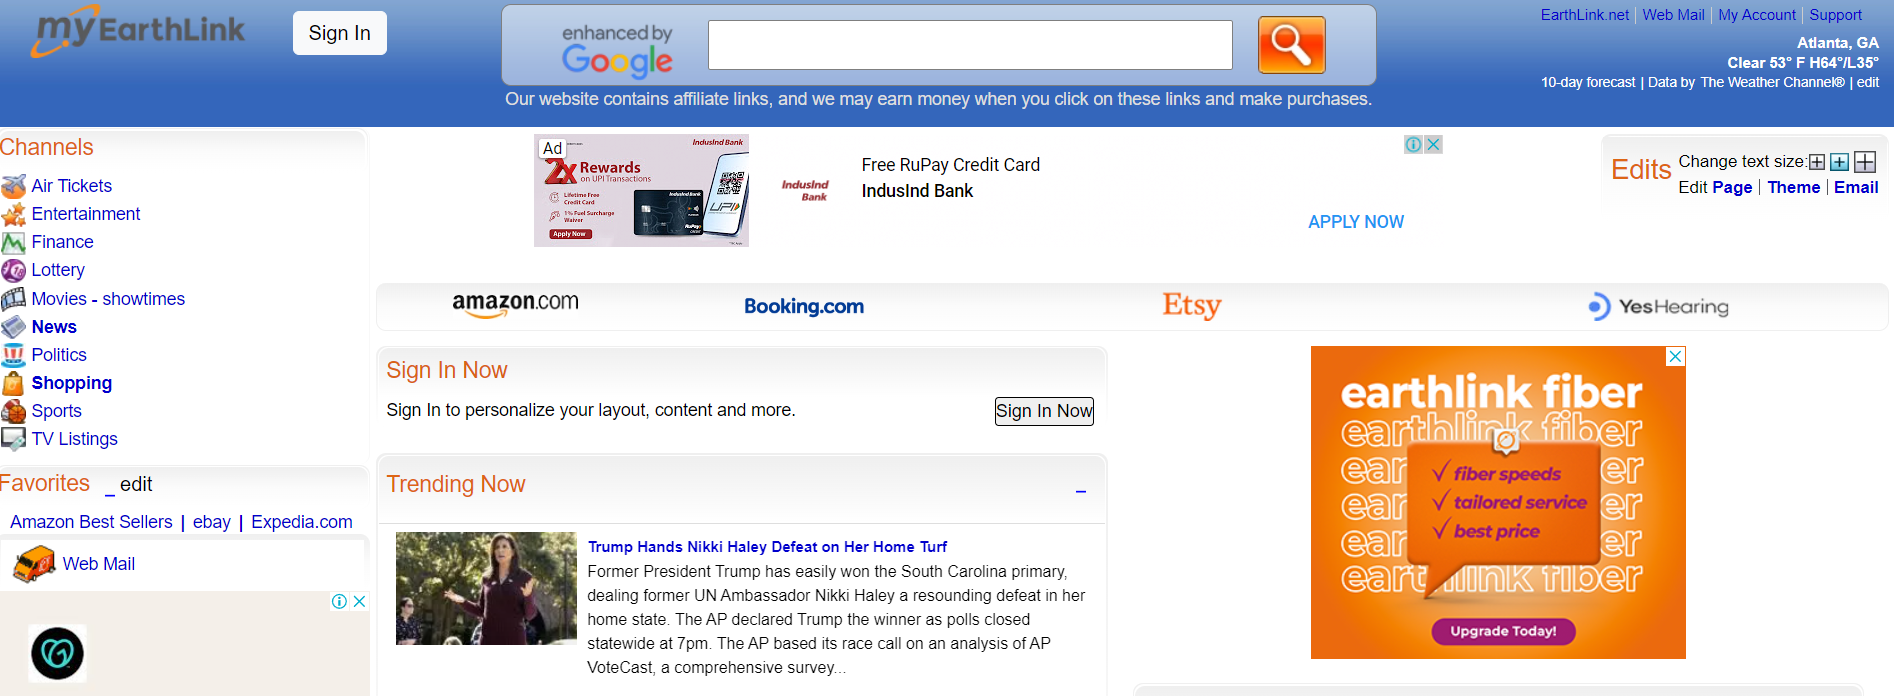Open the Sports channel link

coord(57,411)
